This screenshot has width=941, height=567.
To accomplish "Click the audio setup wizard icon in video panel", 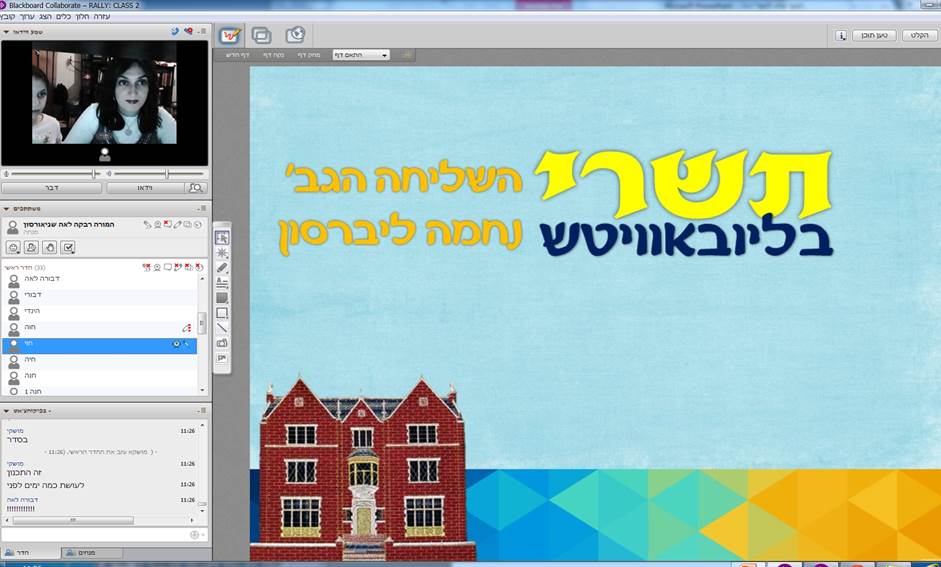I will (x=175, y=31).
